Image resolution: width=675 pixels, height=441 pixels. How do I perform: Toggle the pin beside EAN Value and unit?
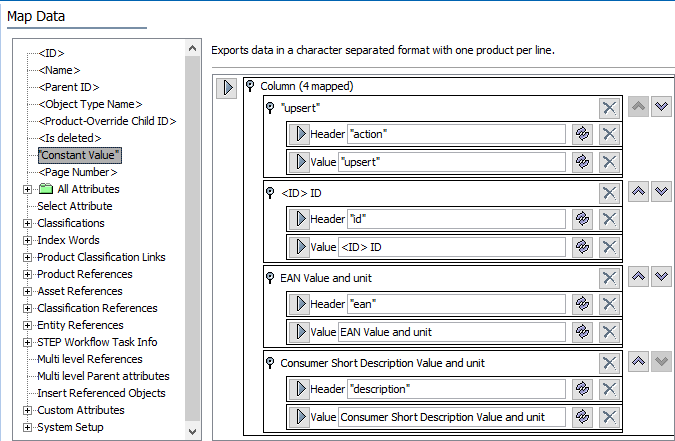tap(270, 278)
